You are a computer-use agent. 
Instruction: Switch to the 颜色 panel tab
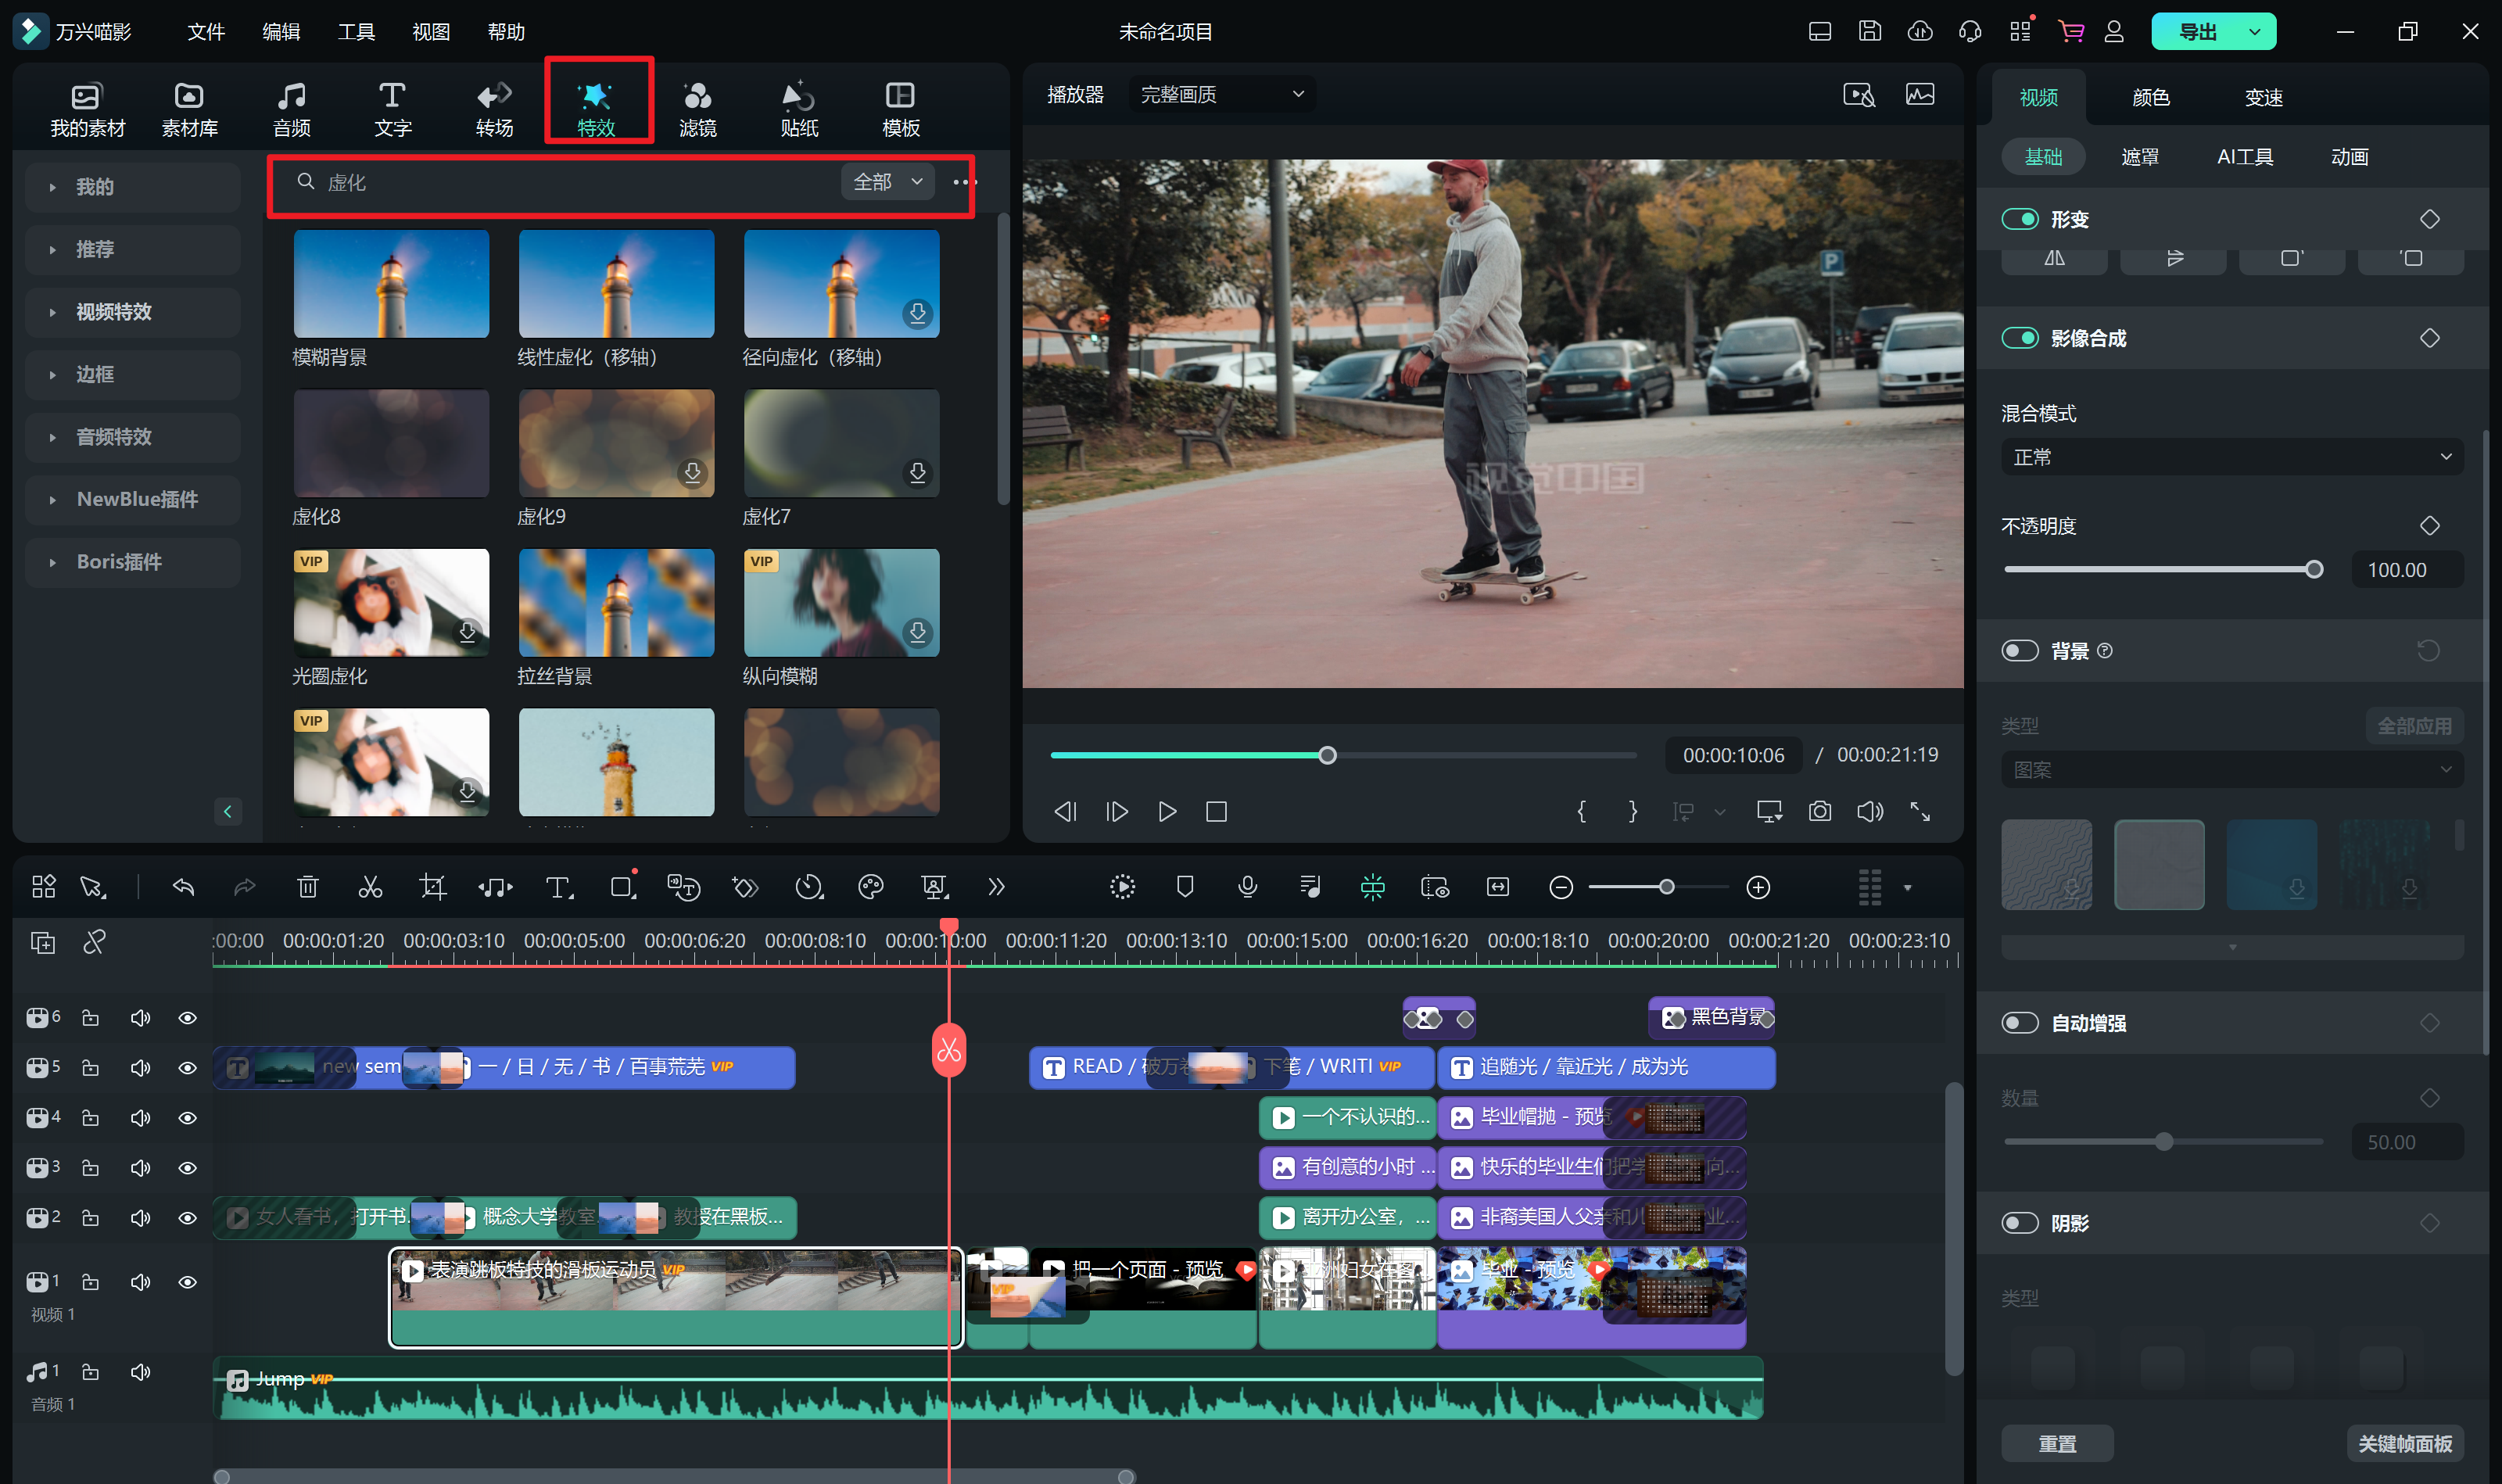(2150, 97)
